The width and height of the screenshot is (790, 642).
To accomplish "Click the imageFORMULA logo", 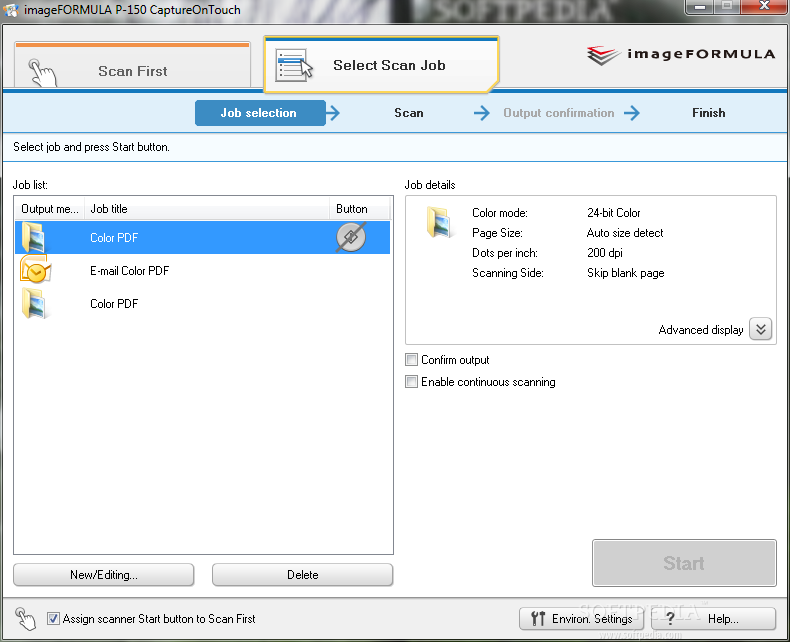I will coord(681,55).
